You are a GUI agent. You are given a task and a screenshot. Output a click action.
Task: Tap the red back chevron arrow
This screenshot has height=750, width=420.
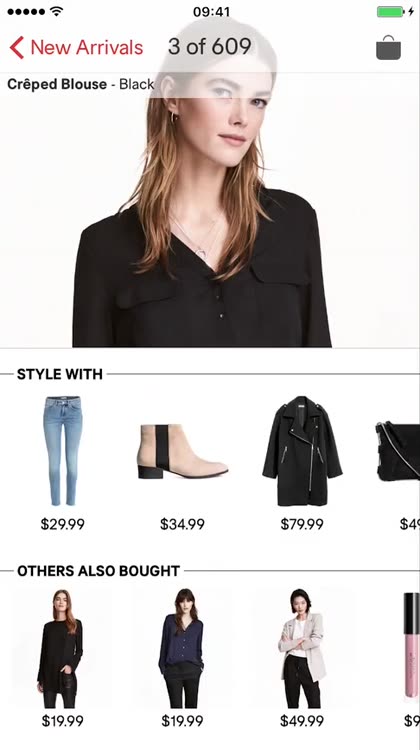point(16,47)
